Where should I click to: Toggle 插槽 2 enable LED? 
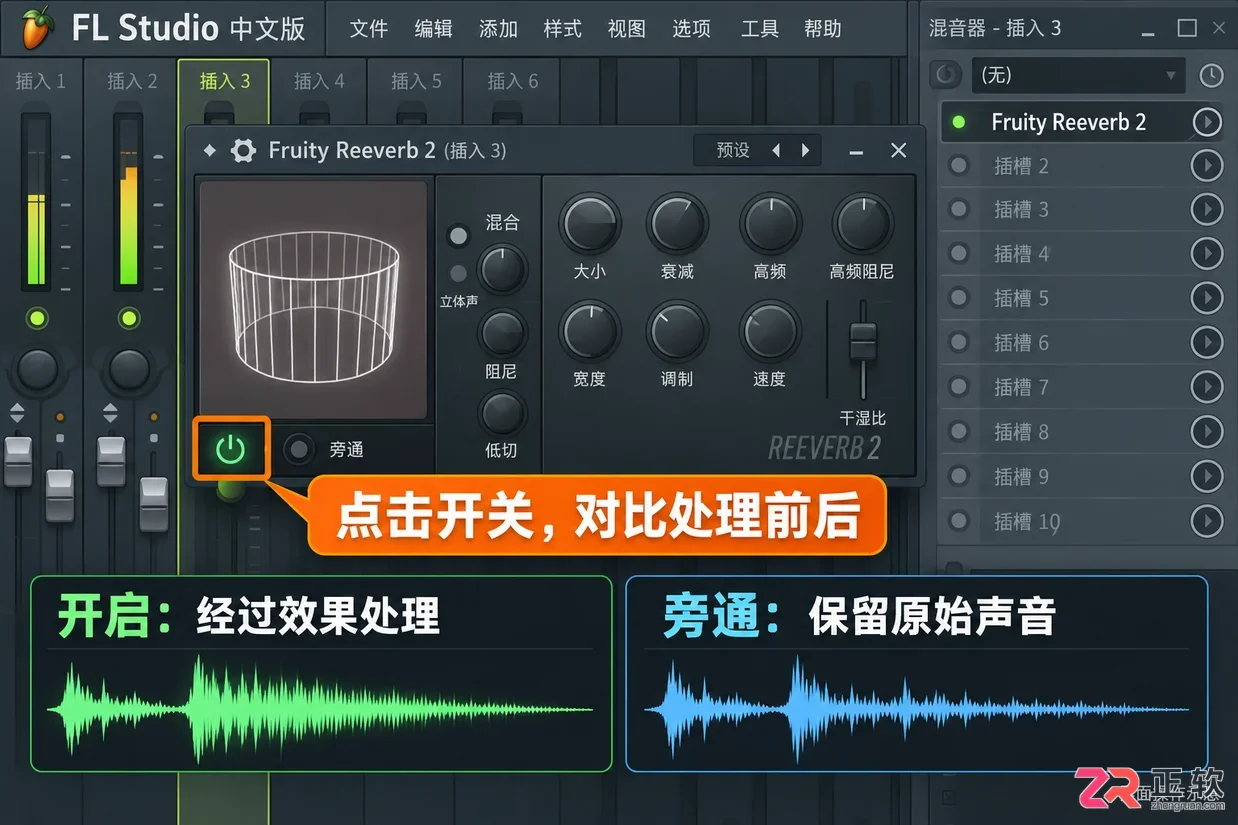point(959,166)
